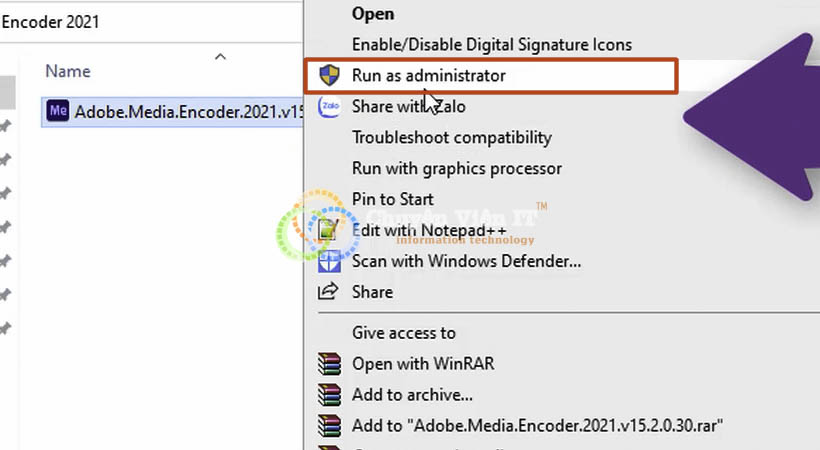This screenshot has width=820, height=450.
Task: Select Run with graphics processor
Action: click(457, 168)
